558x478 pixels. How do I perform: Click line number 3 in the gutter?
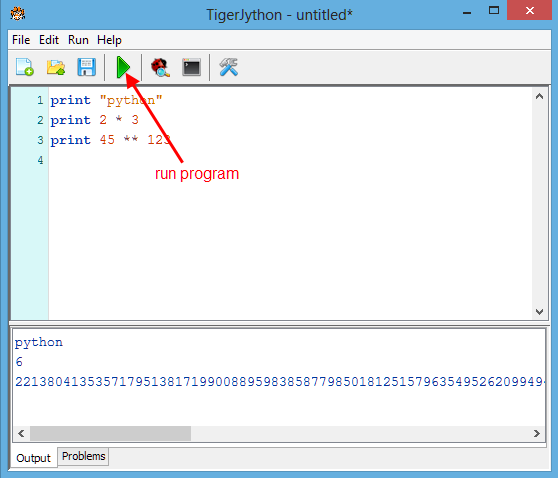pos(40,140)
